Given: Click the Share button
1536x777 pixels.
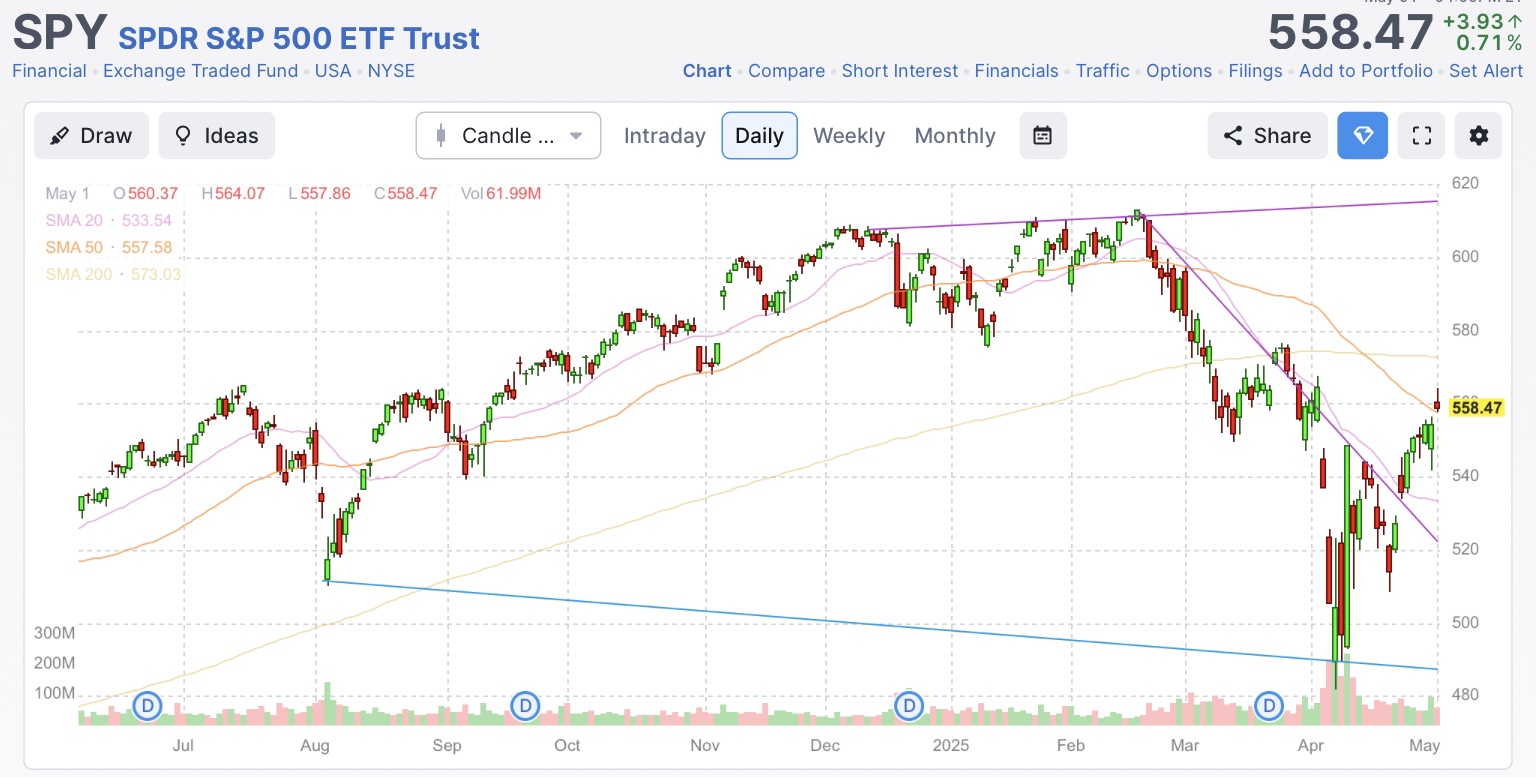Looking at the screenshot, I should click(x=1267, y=136).
